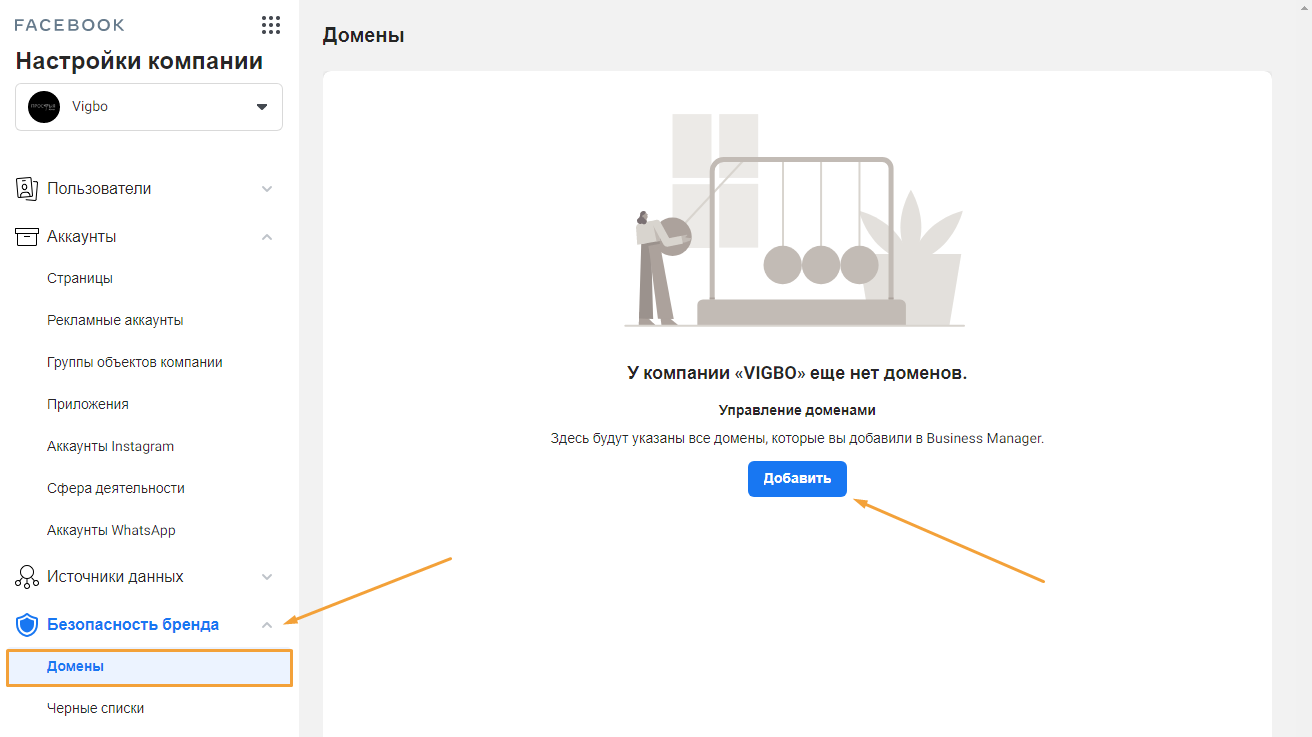This screenshot has width=1312, height=737.
Task: Click the FACEBOOK logo text
Action: (x=70, y=25)
